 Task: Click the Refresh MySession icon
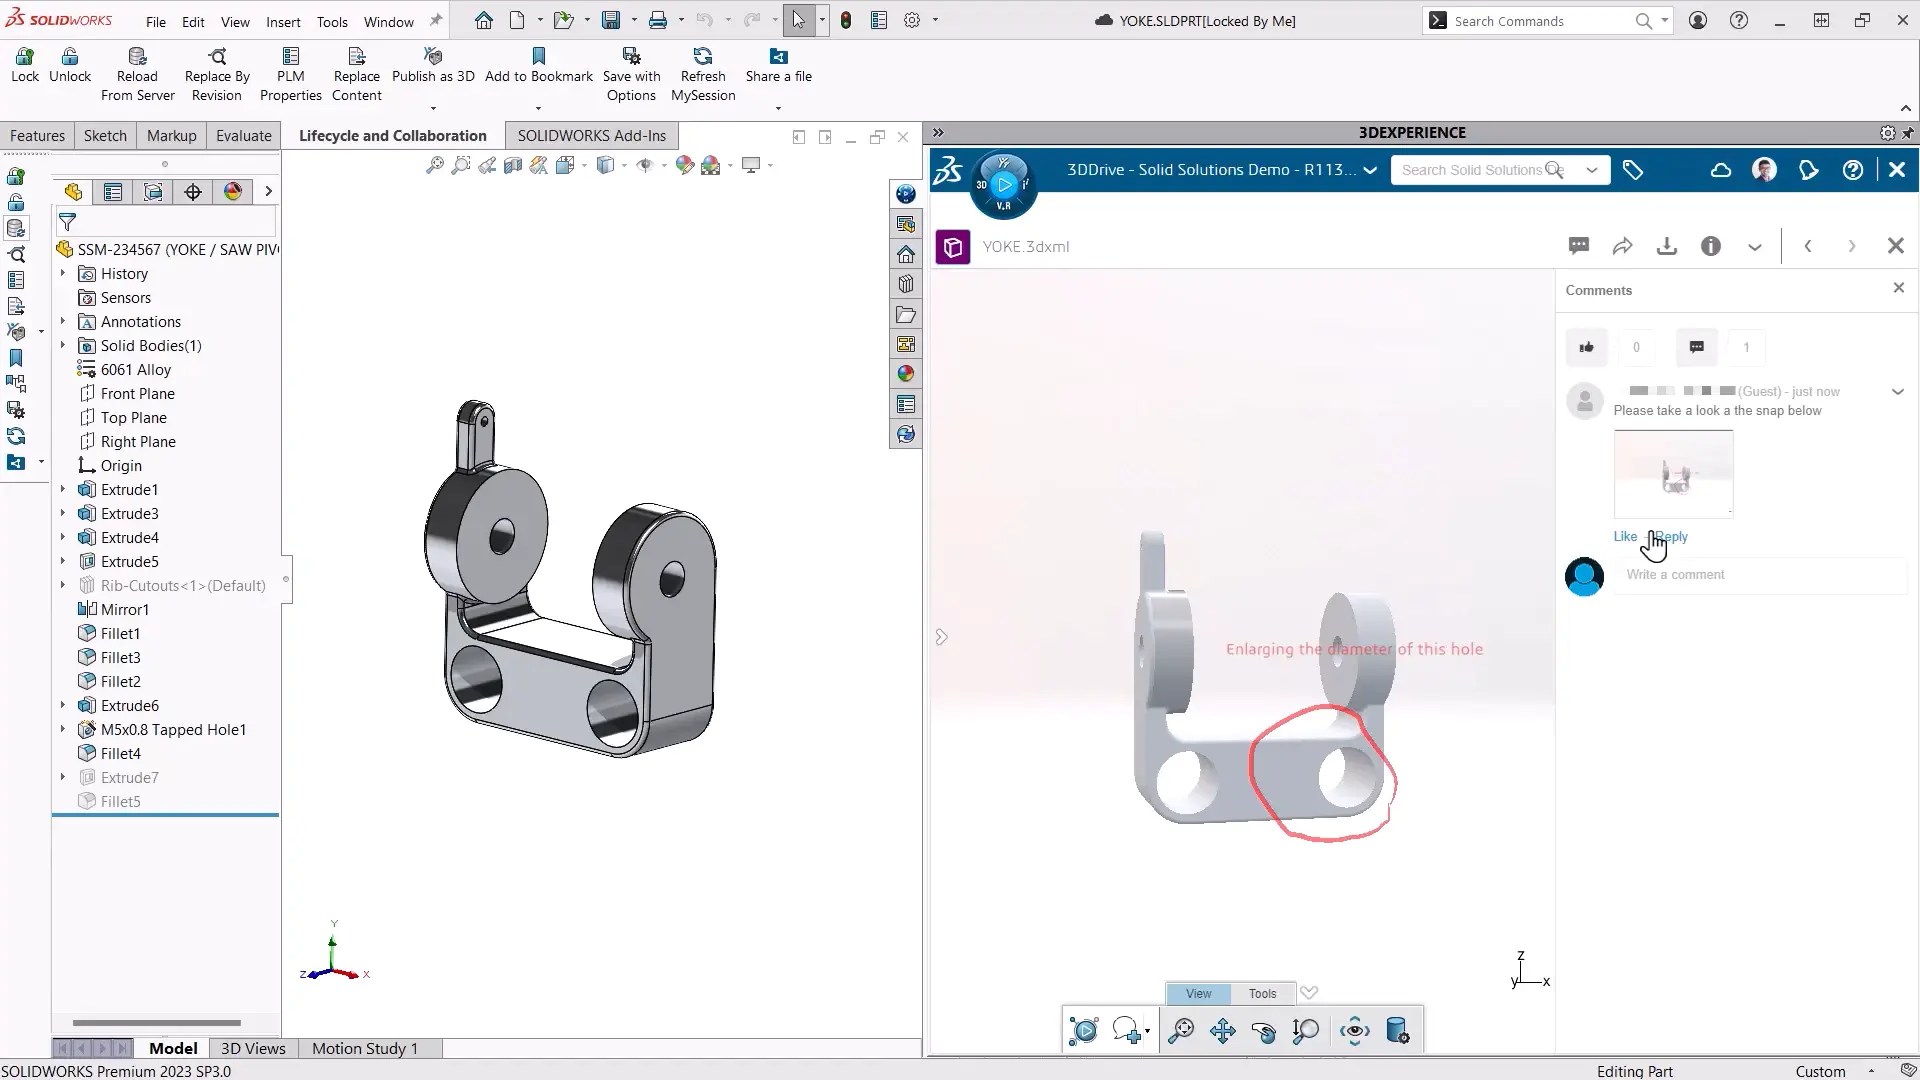click(703, 57)
